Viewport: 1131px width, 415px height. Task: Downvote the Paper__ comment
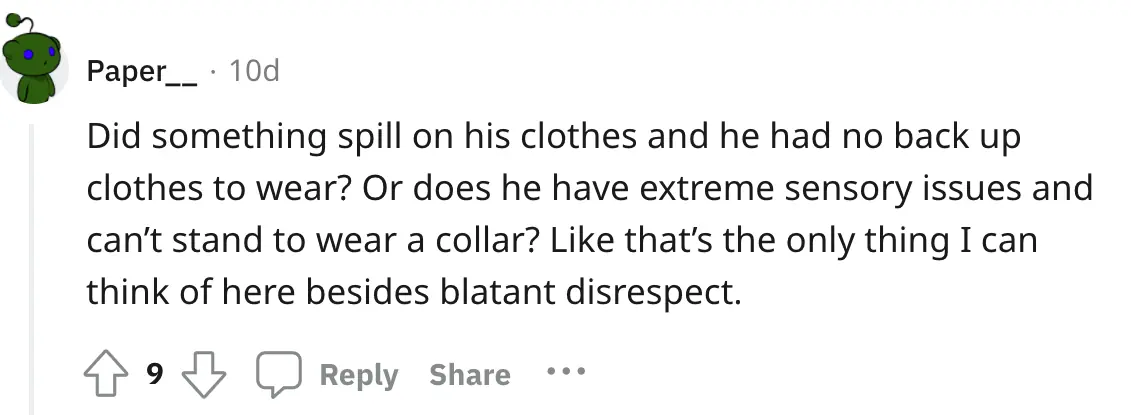point(204,374)
